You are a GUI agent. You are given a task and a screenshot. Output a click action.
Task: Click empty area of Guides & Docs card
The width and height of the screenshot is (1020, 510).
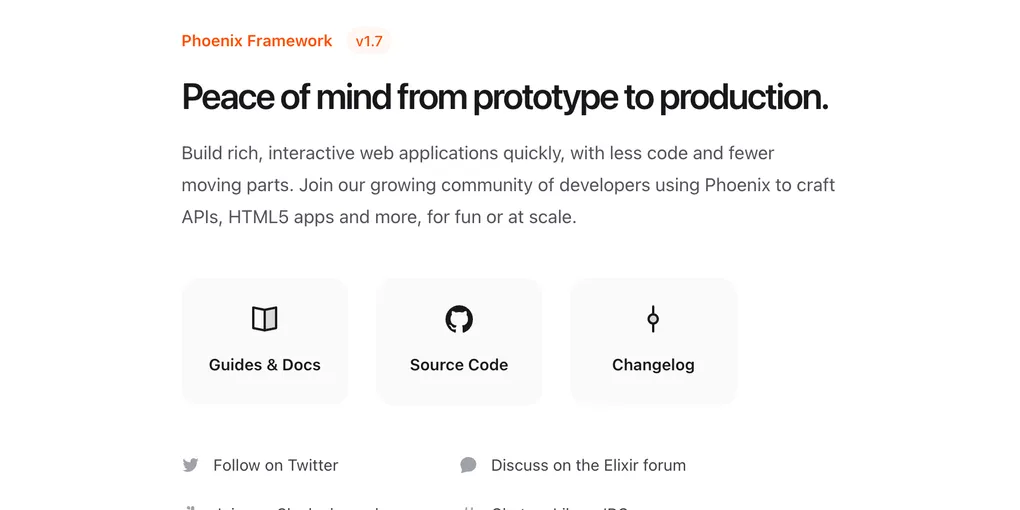[x=265, y=390]
